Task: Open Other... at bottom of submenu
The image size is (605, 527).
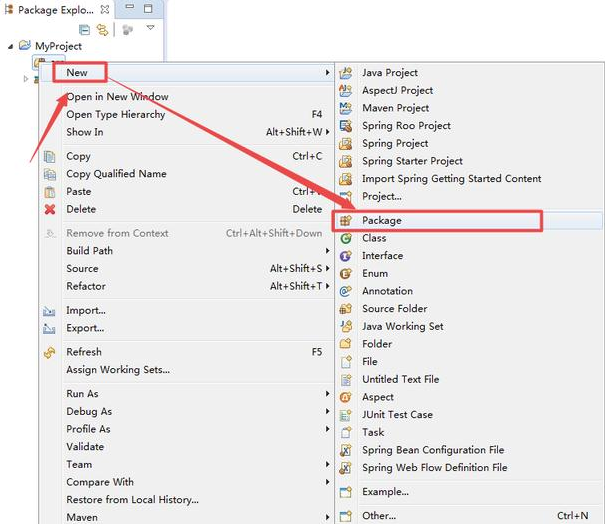Action: tap(379, 516)
